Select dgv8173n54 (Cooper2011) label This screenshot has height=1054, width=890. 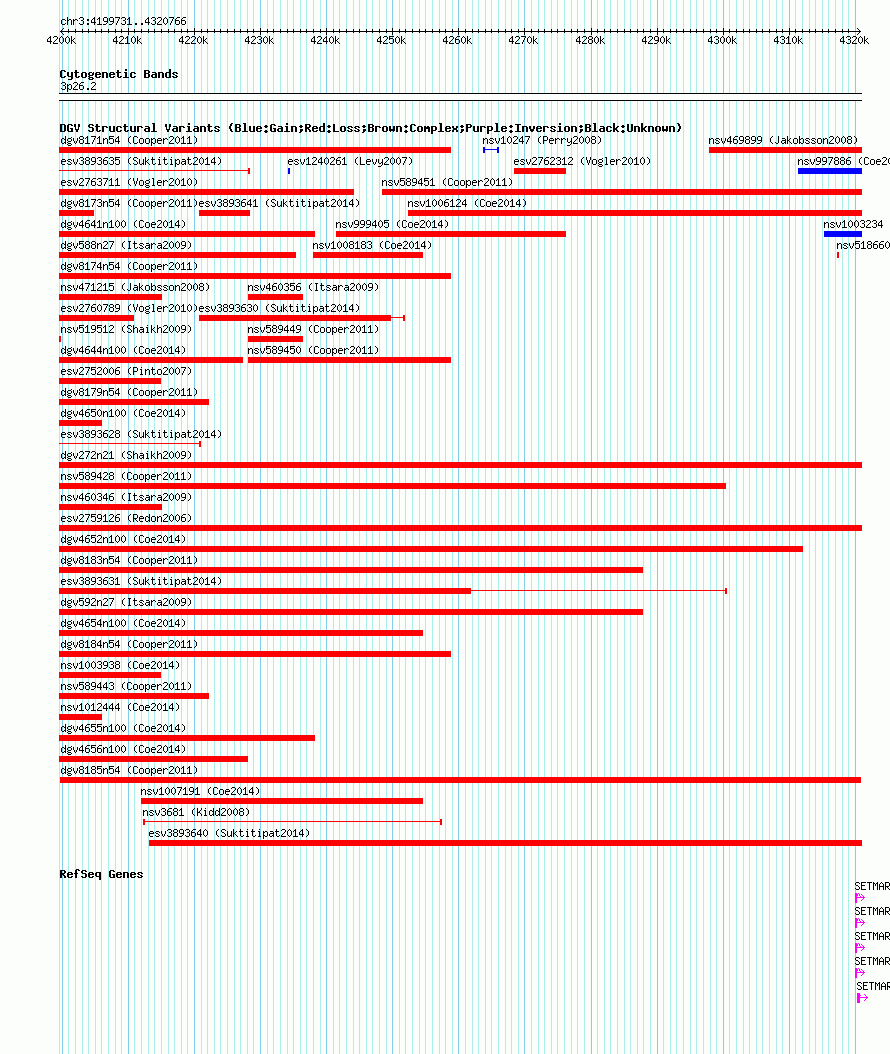(129, 203)
